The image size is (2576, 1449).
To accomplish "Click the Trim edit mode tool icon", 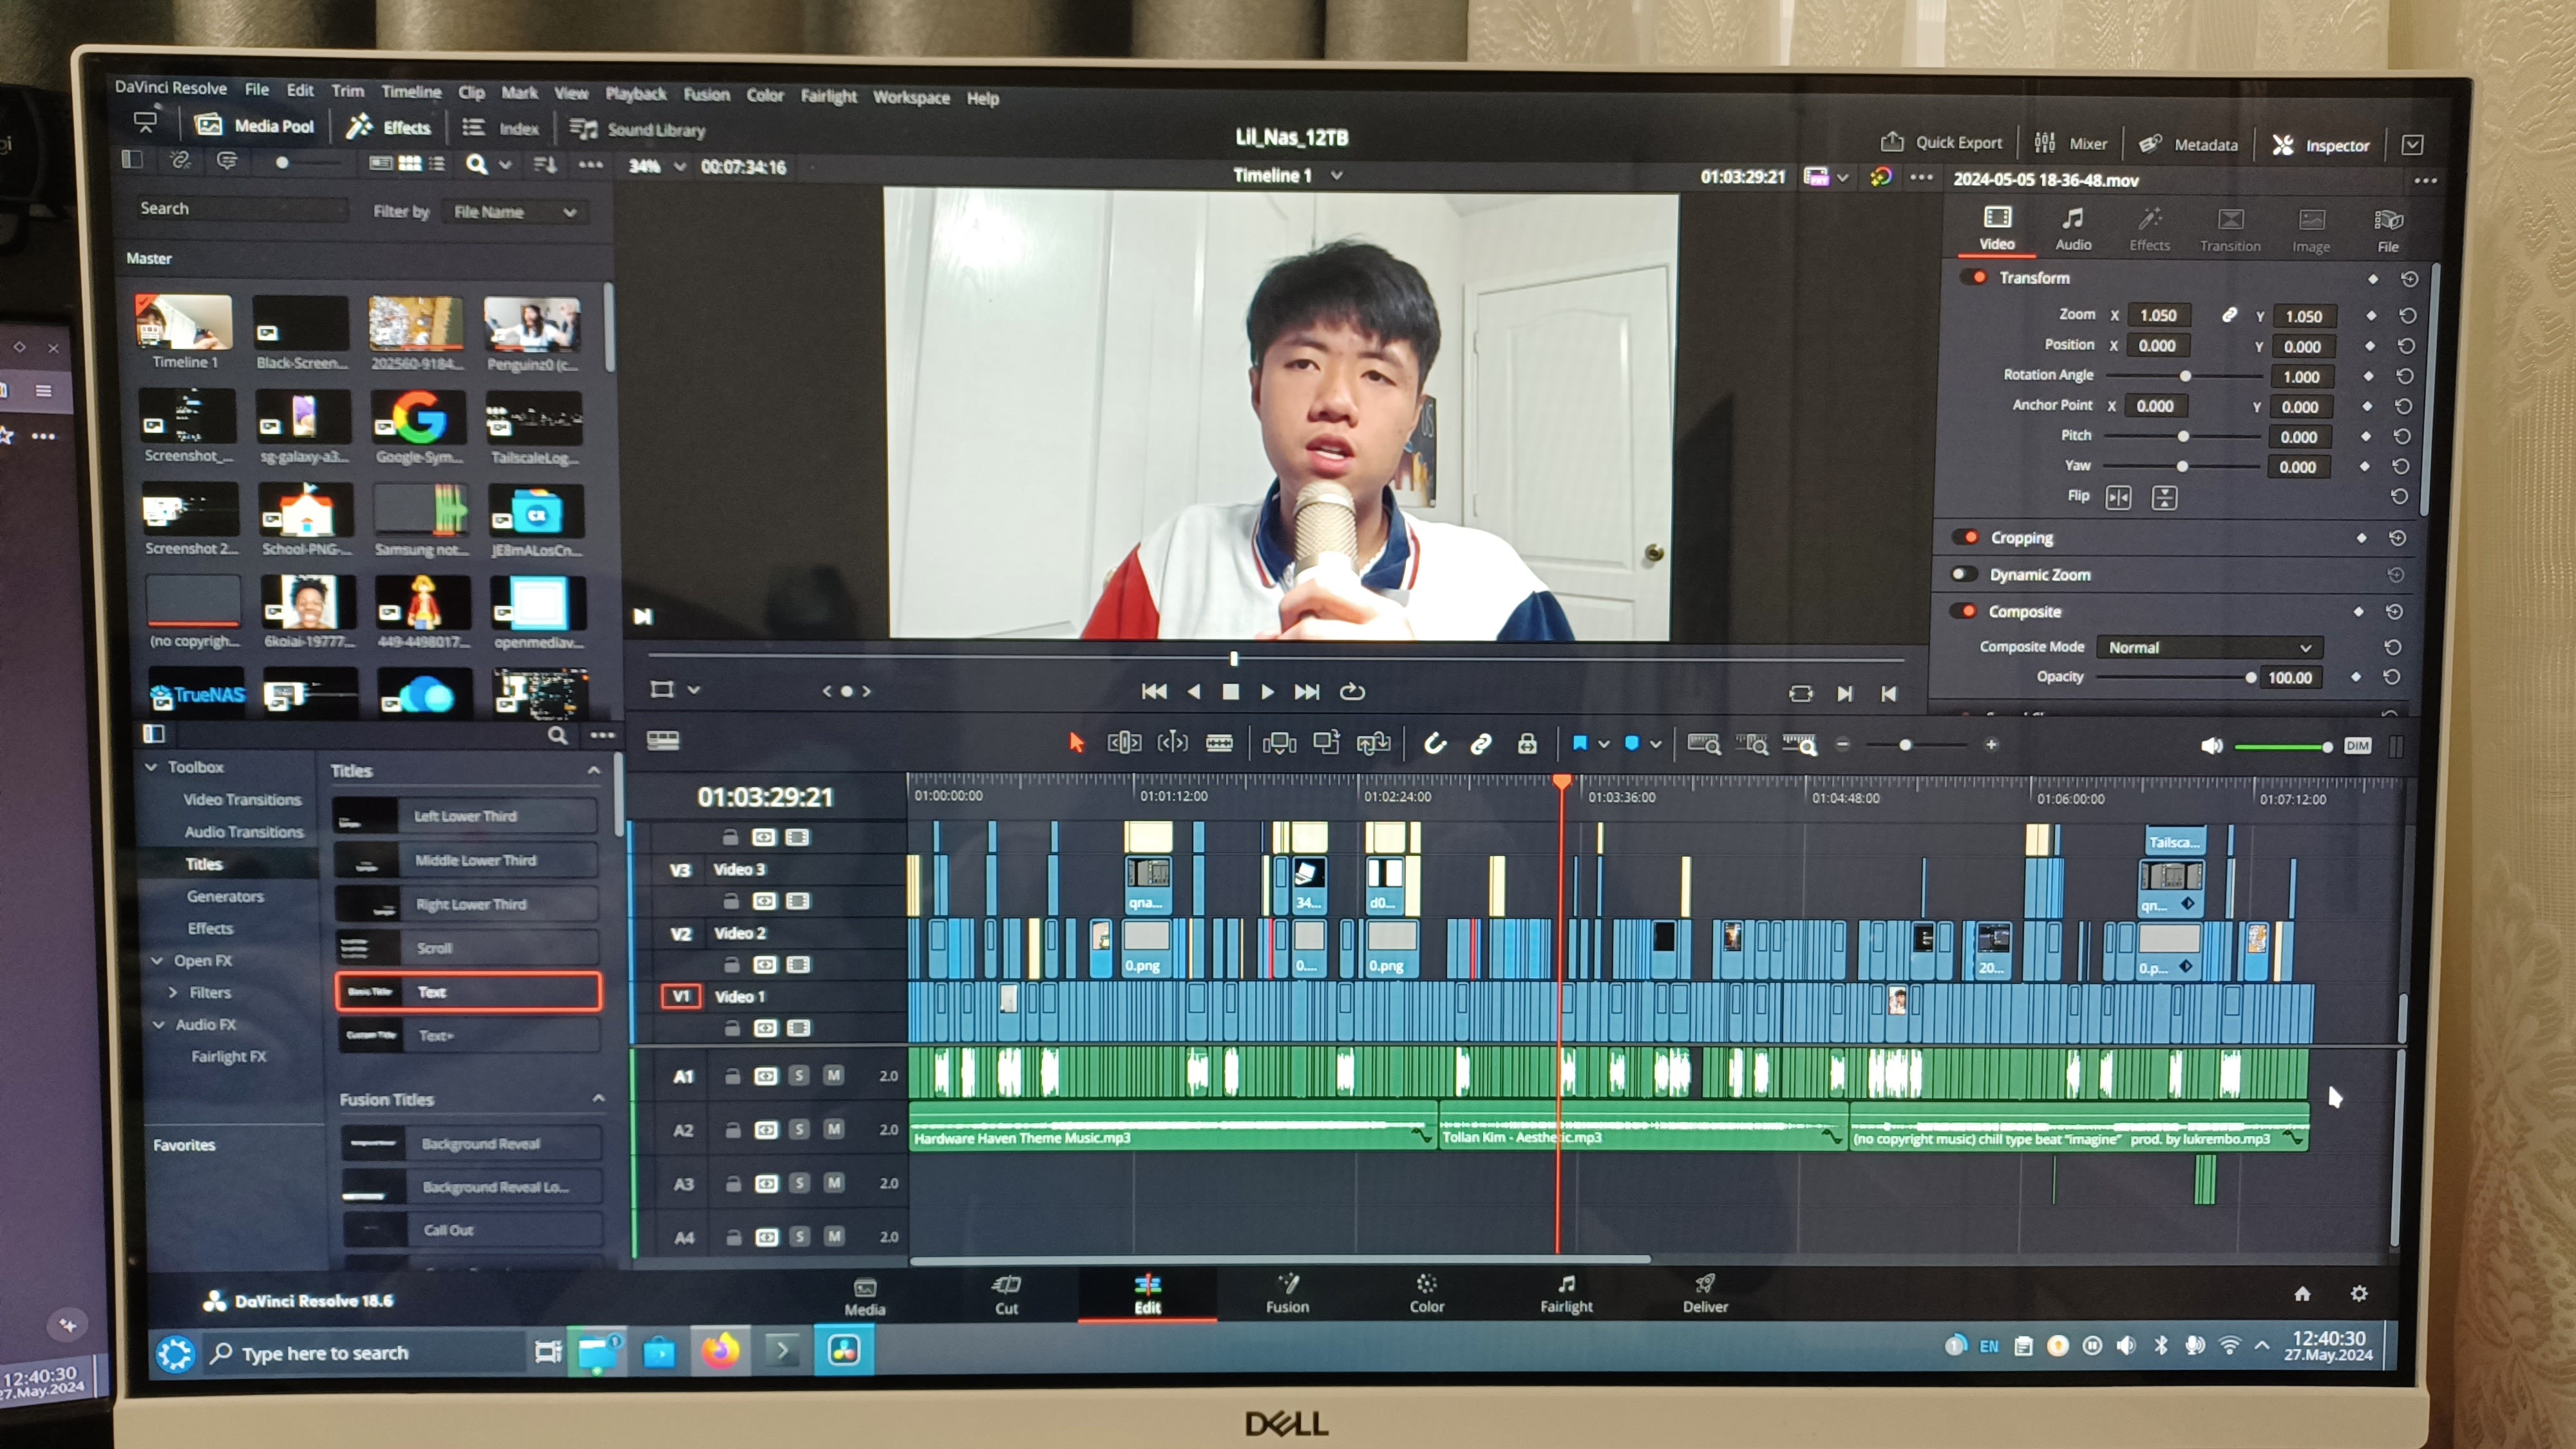I will 1124,743.
